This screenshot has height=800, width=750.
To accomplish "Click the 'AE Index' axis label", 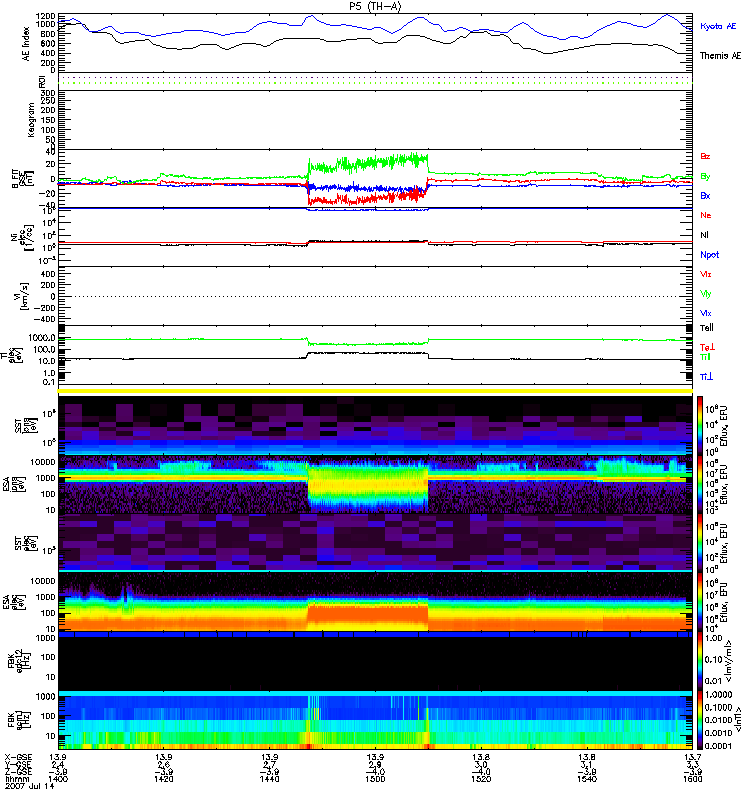I will 26,44.
